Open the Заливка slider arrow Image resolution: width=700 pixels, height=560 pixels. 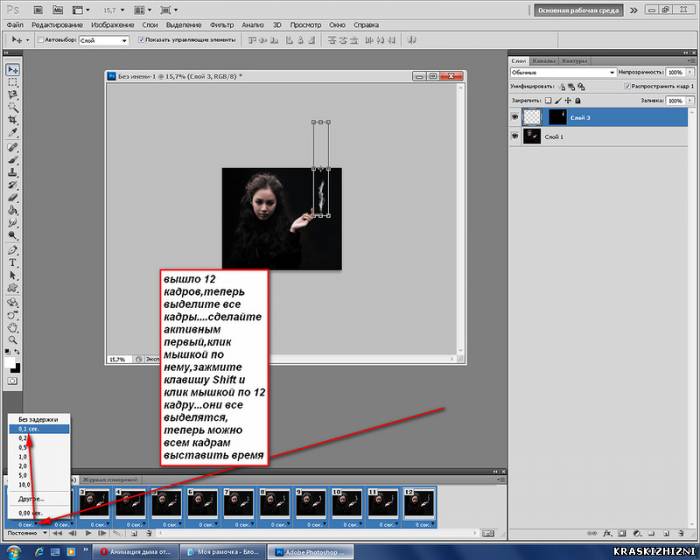690,101
